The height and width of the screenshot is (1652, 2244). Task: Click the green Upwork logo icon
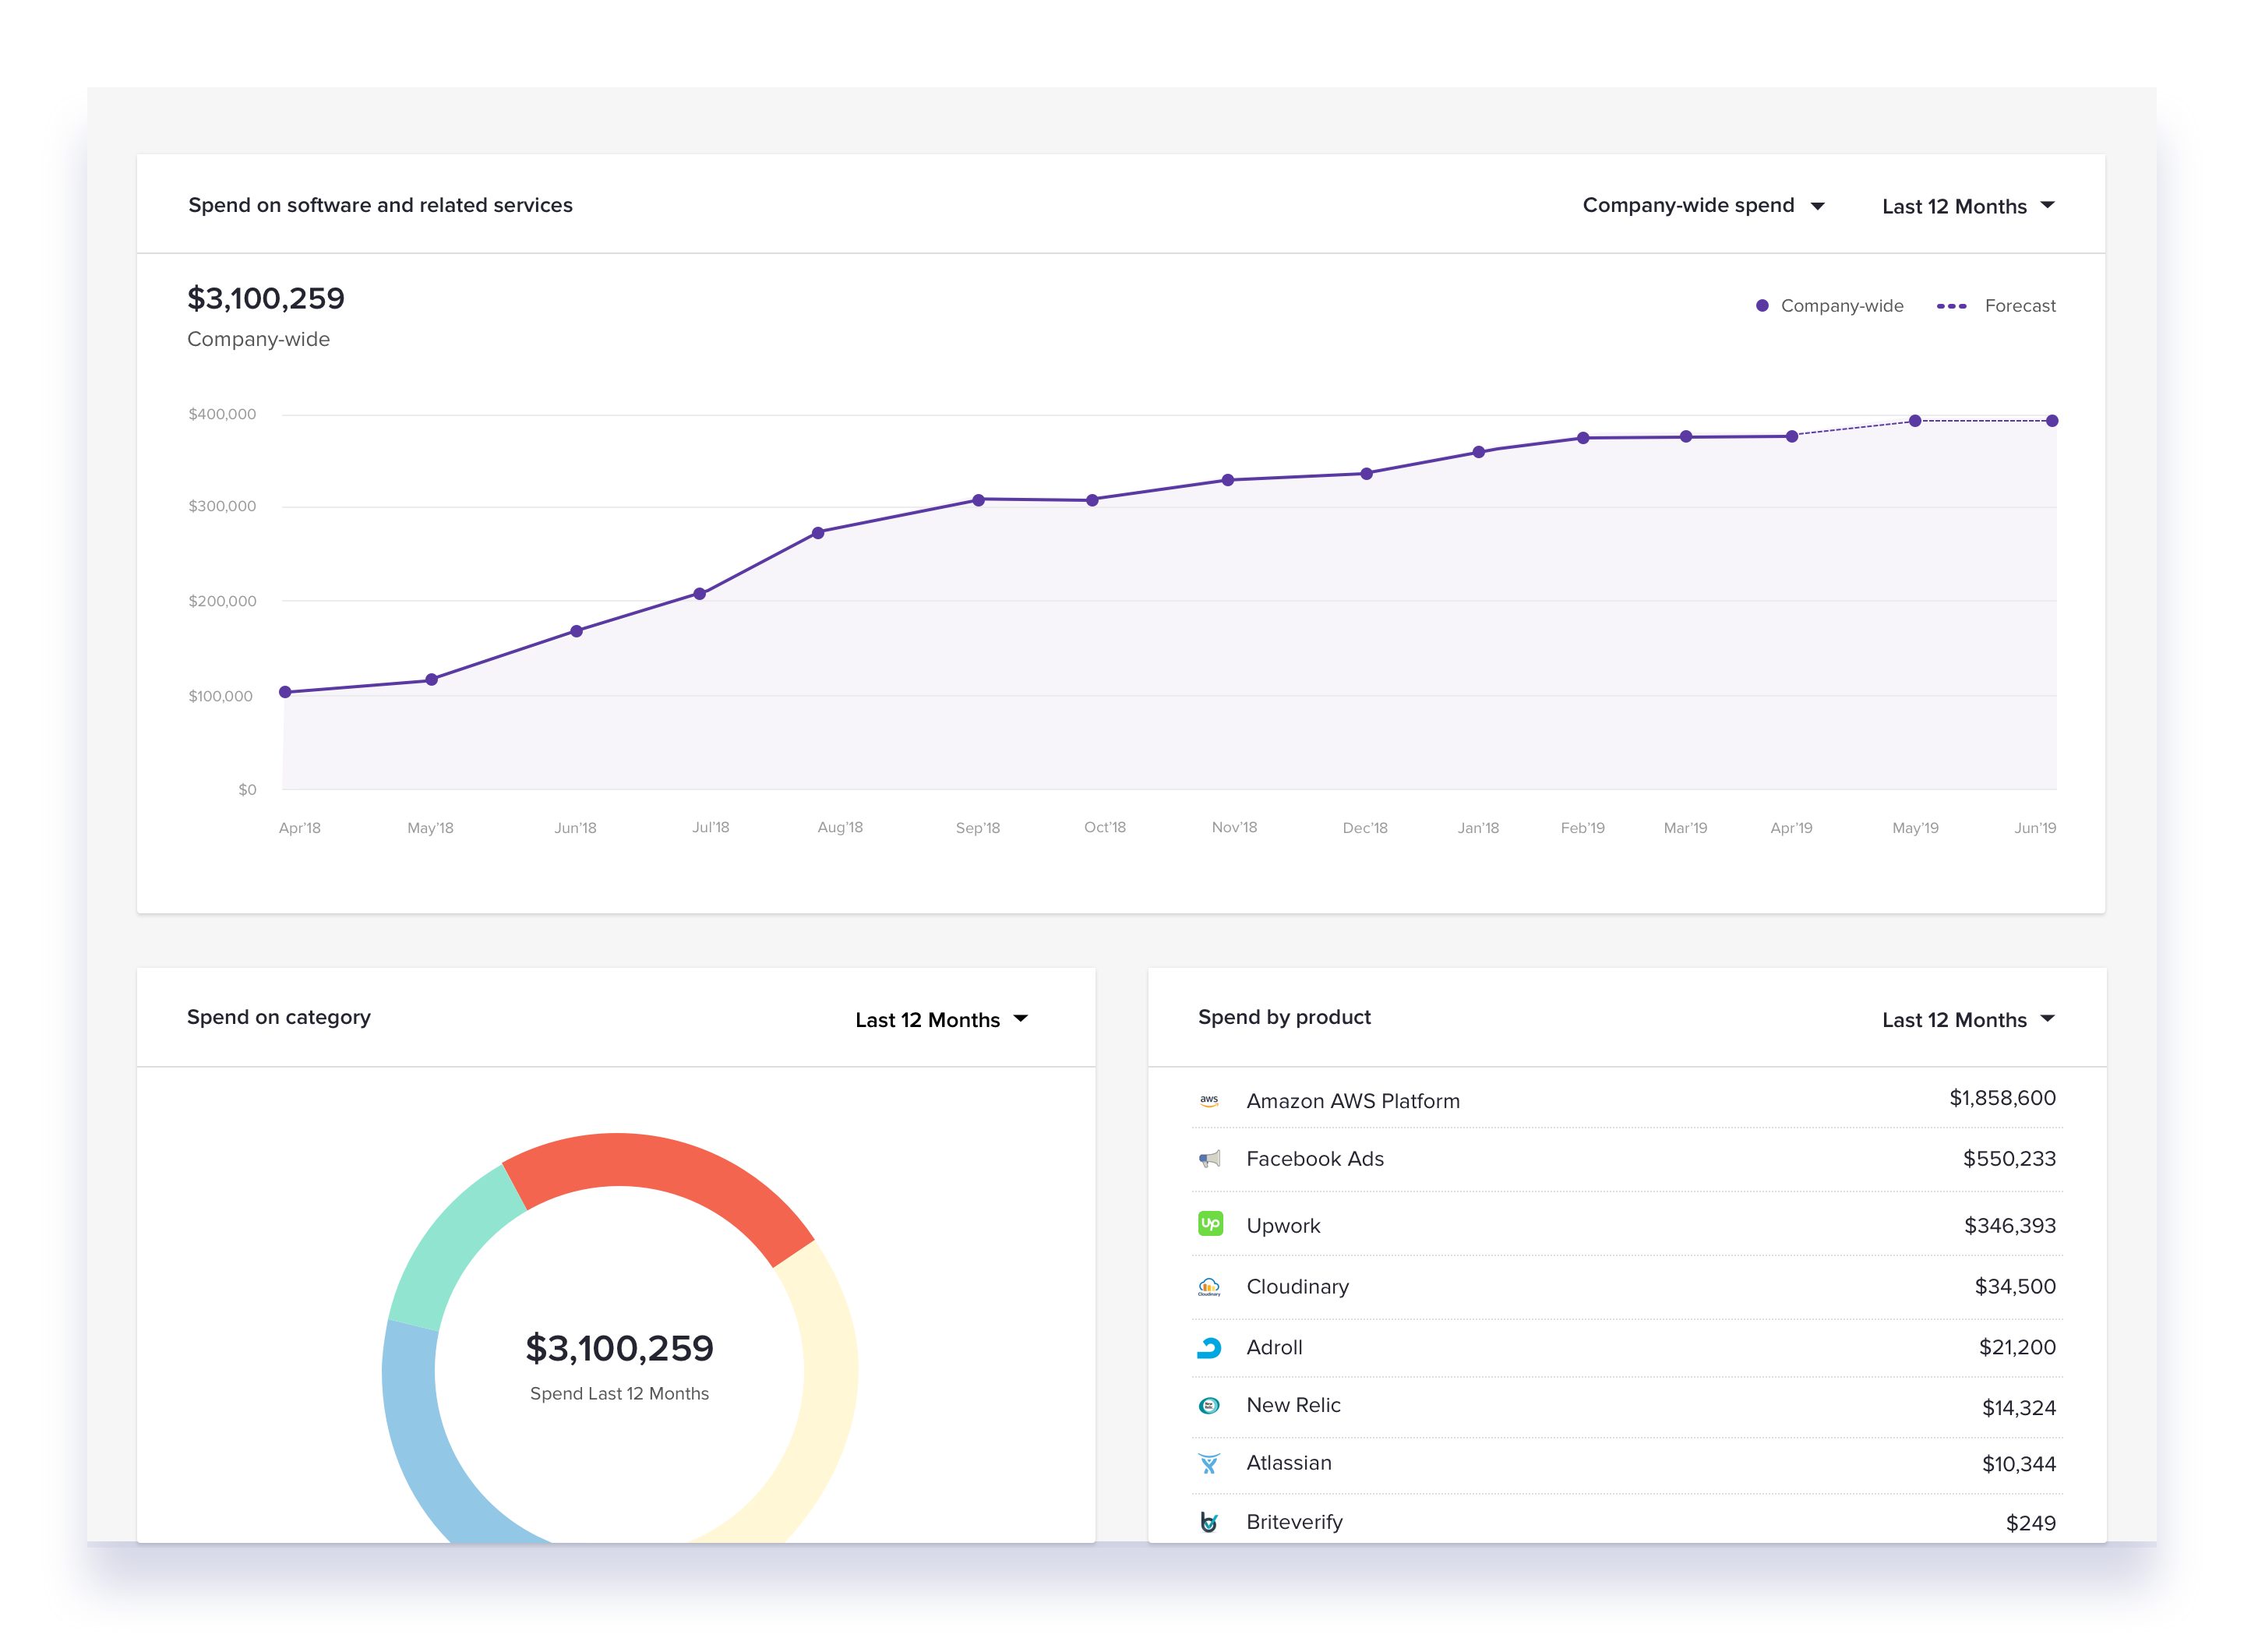coord(1209,1223)
